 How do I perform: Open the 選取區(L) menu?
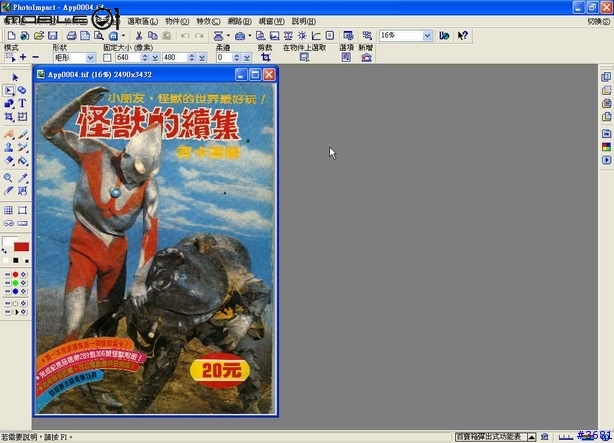pyautogui.click(x=143, y=21)
